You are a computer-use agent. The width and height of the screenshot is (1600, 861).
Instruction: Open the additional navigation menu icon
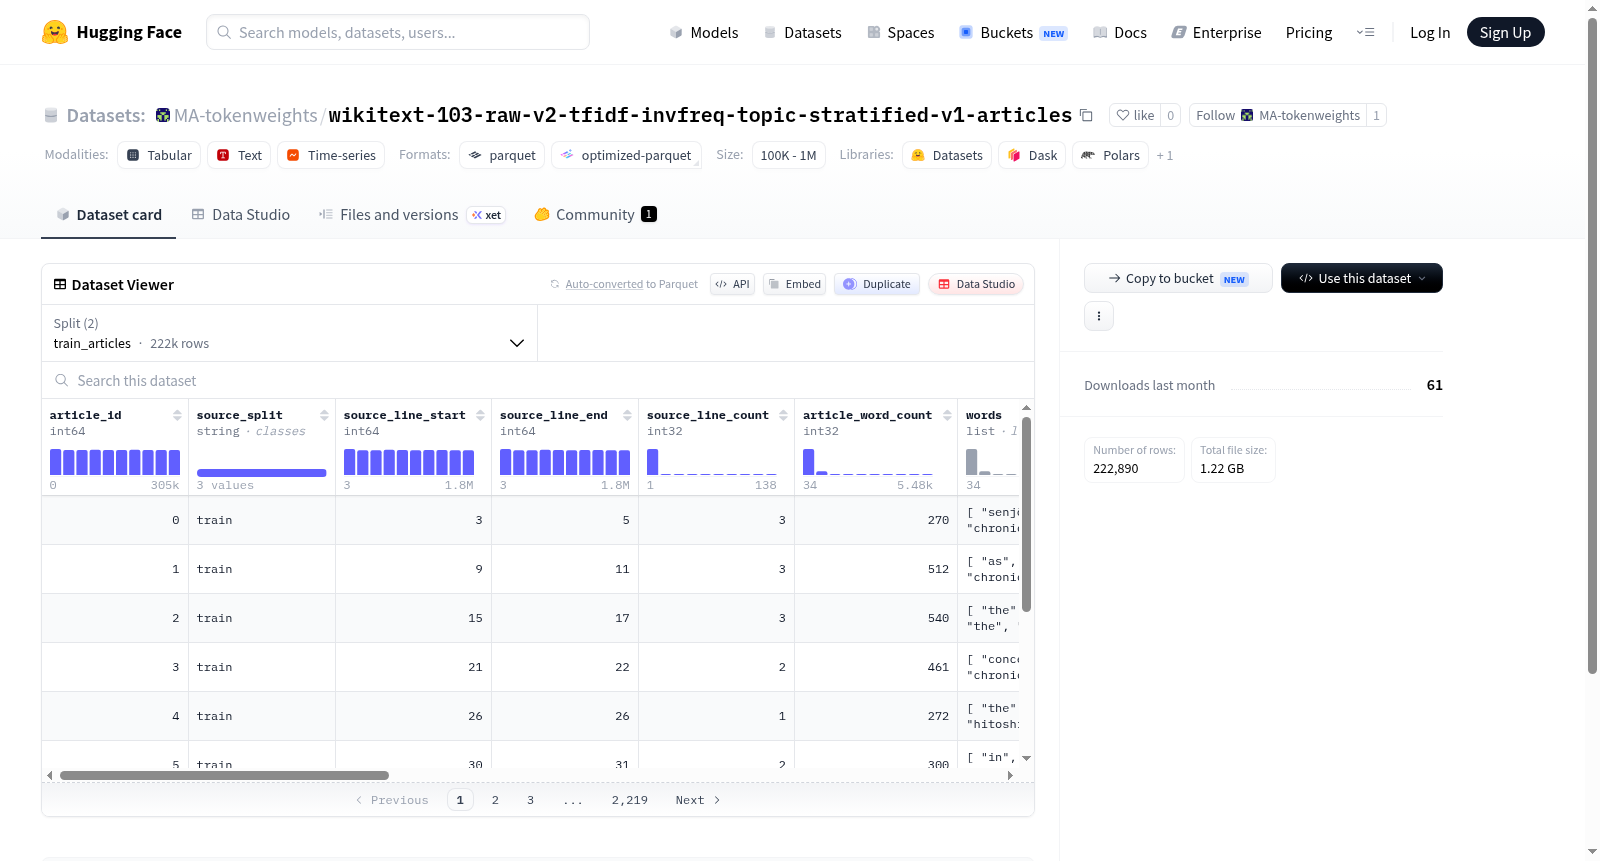(1365, 32)
